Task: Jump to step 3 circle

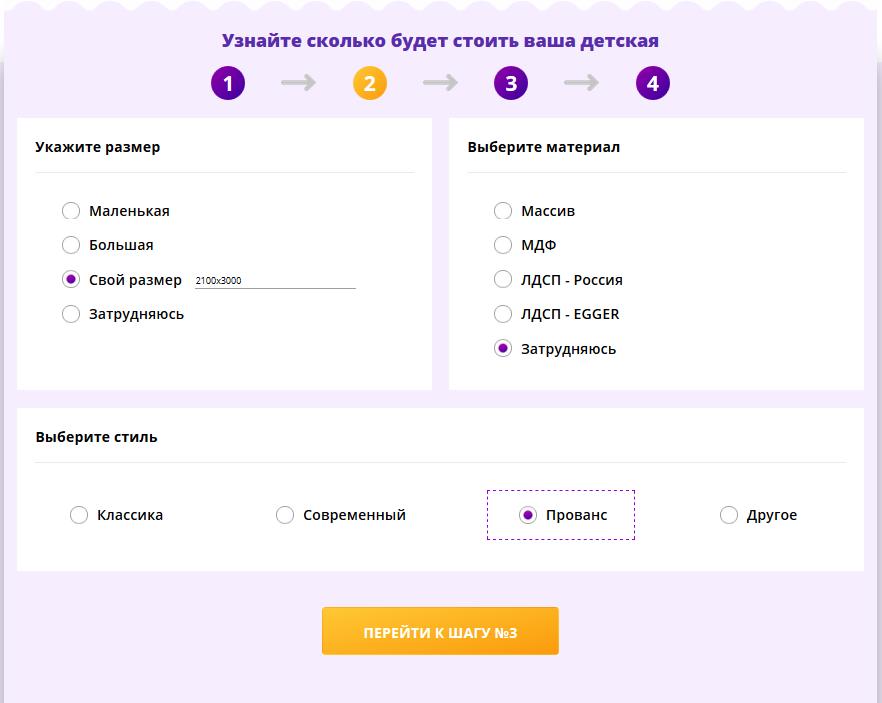Action: [x=511, y=83]
